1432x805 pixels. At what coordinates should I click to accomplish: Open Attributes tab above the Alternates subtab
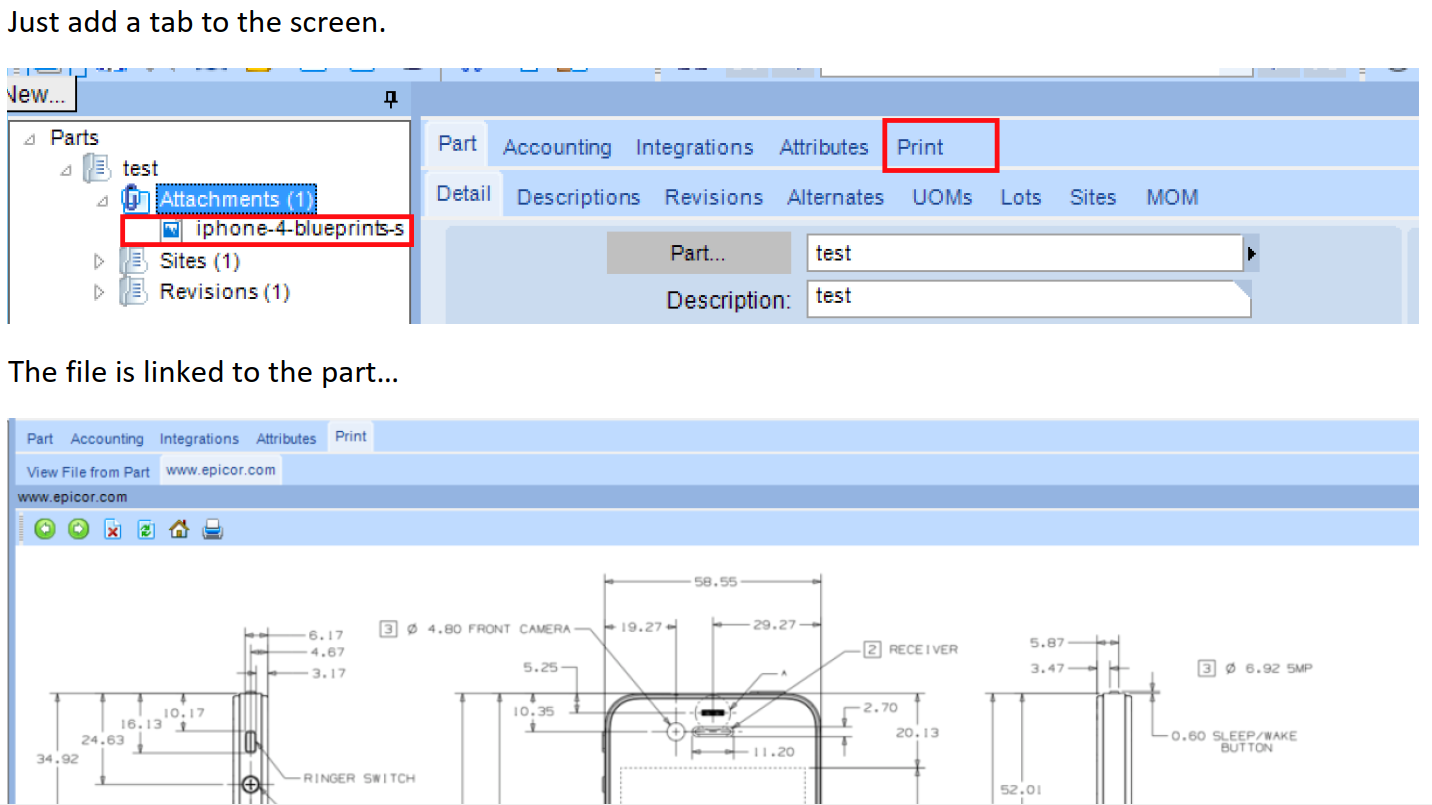point(824,147)
